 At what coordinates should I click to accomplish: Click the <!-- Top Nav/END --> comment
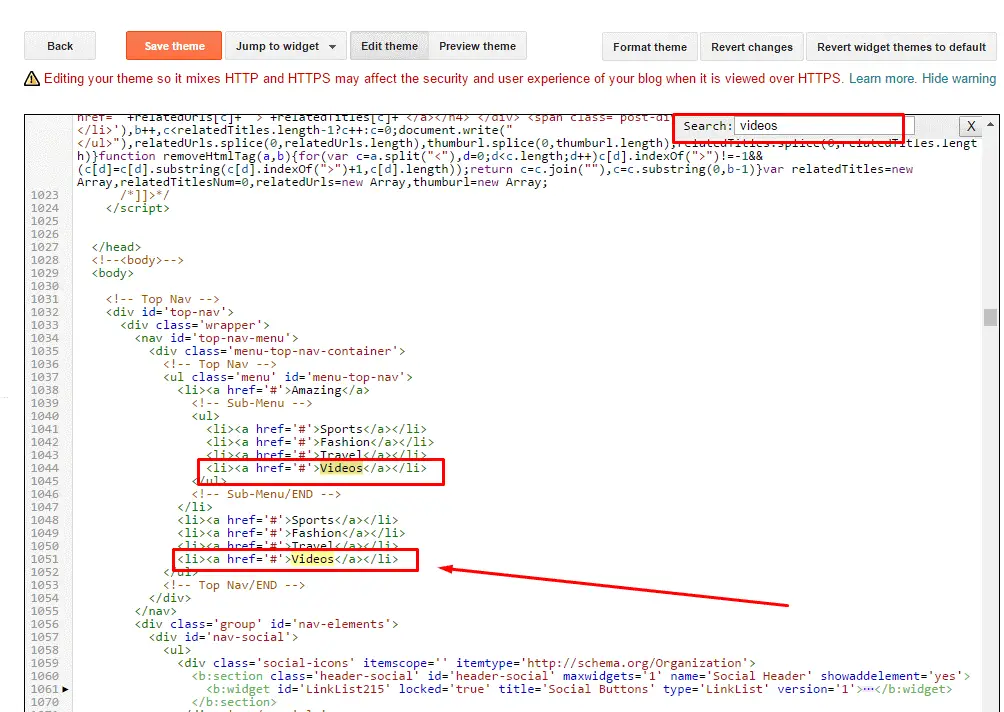tap(234, 585)
